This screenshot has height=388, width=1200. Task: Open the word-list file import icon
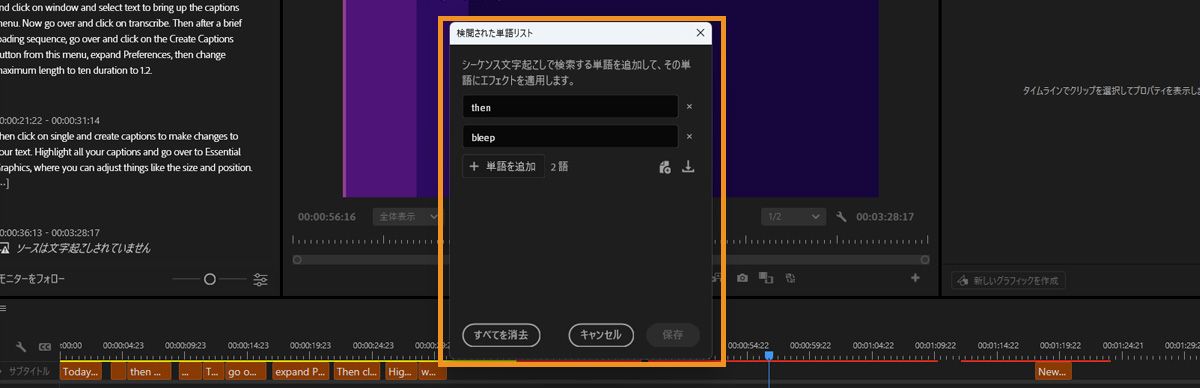[665, 167]
